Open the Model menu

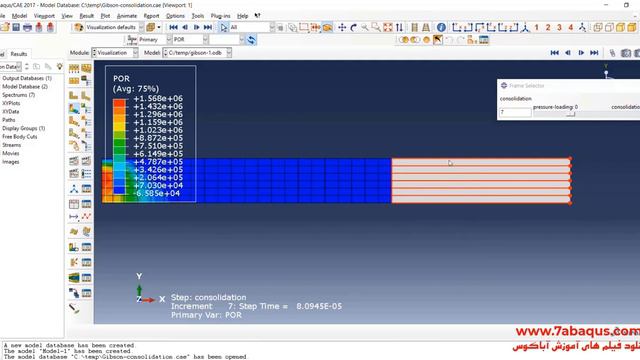[x=19, y=16]
